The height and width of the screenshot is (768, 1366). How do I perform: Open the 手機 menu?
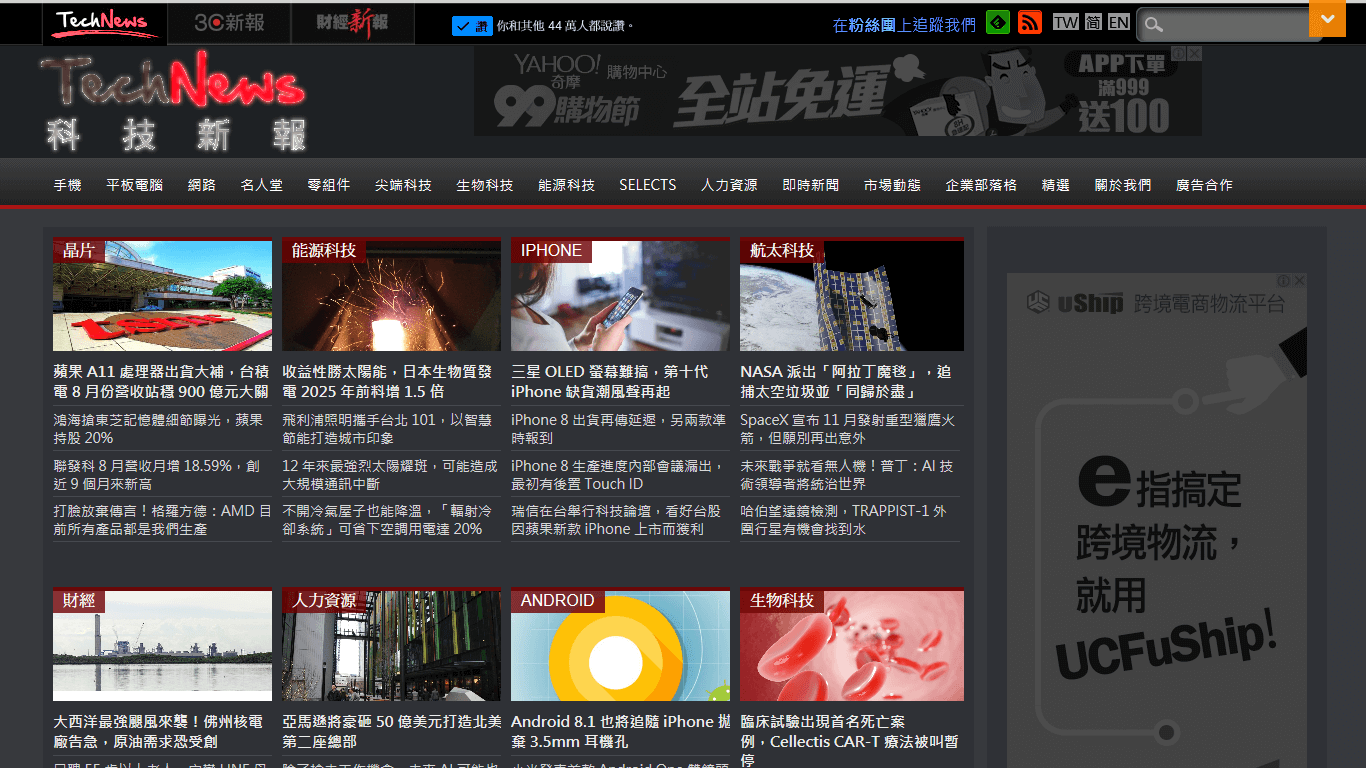67,185
